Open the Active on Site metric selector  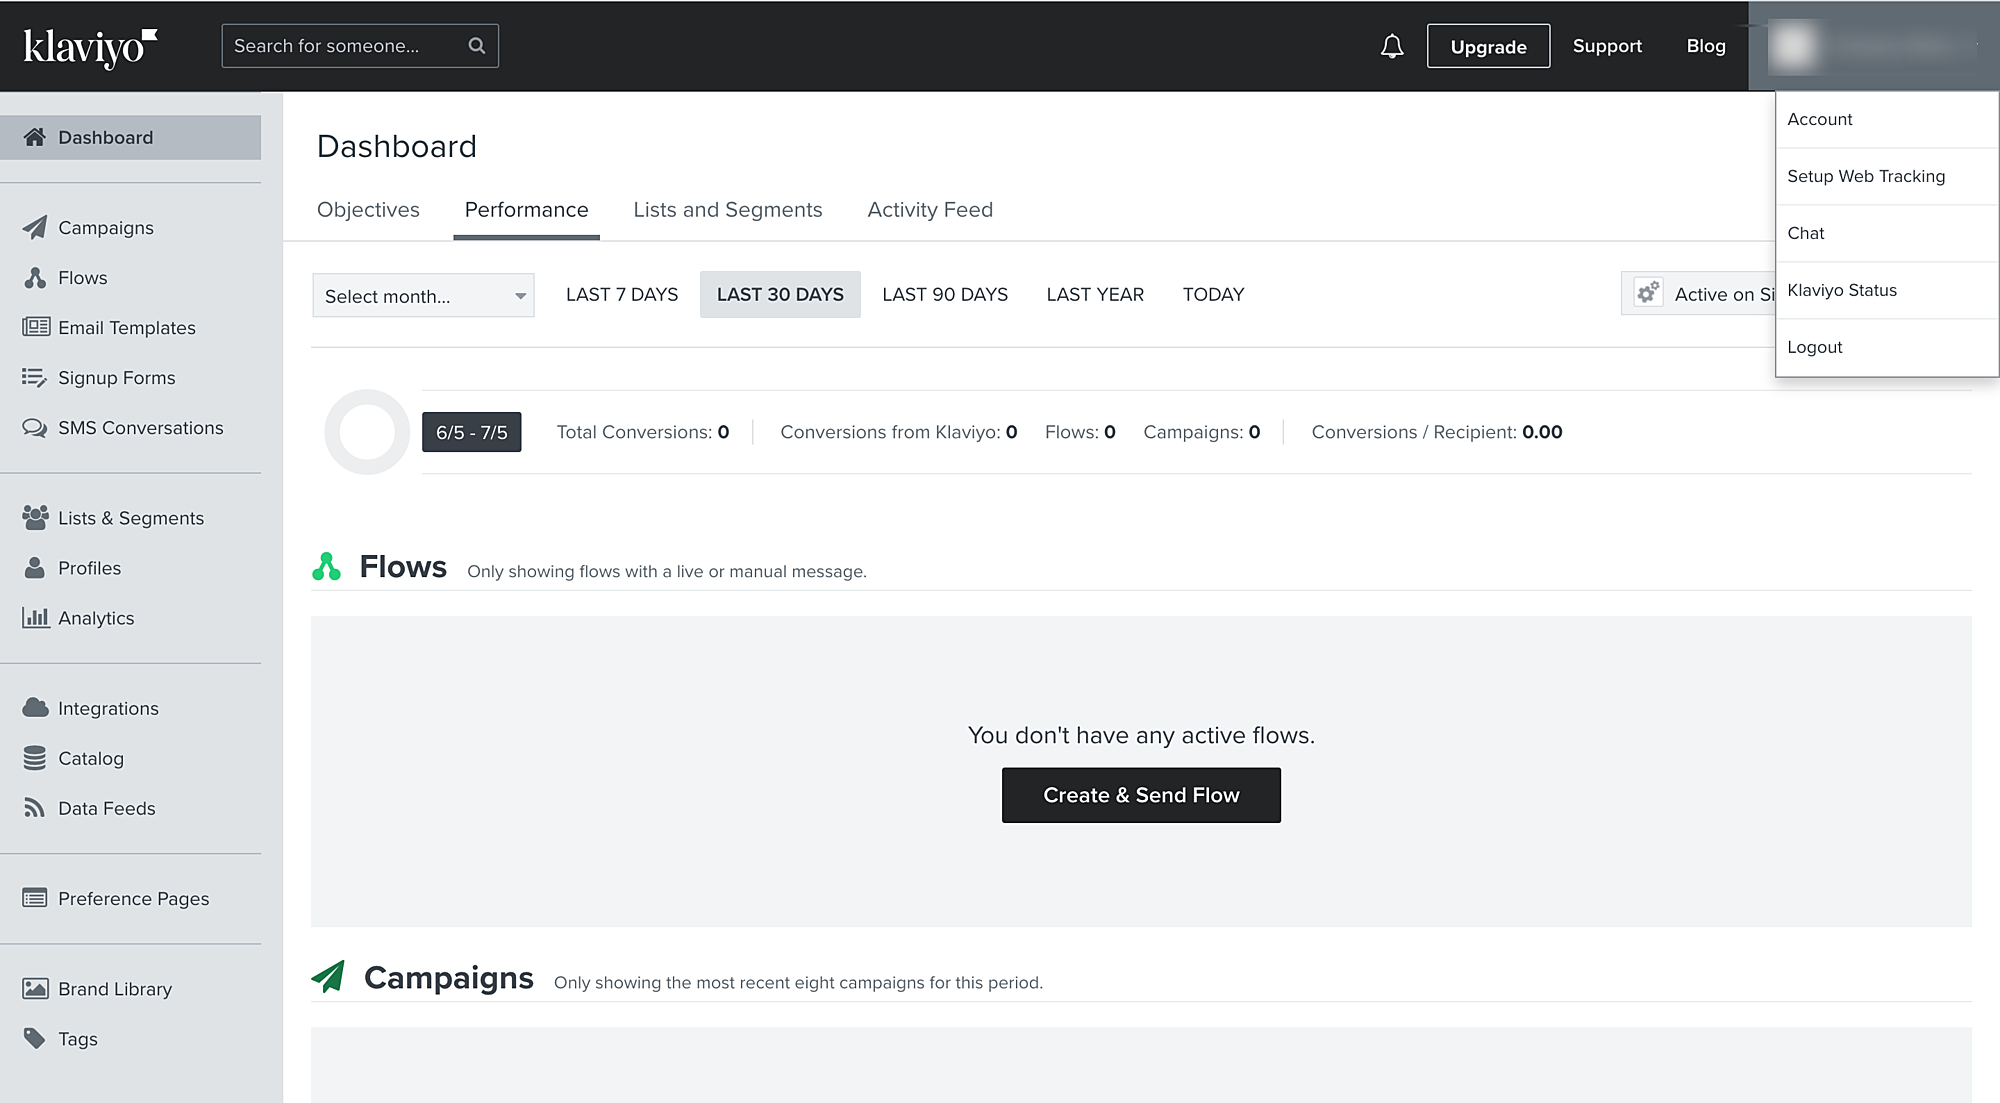(1699, 294)
